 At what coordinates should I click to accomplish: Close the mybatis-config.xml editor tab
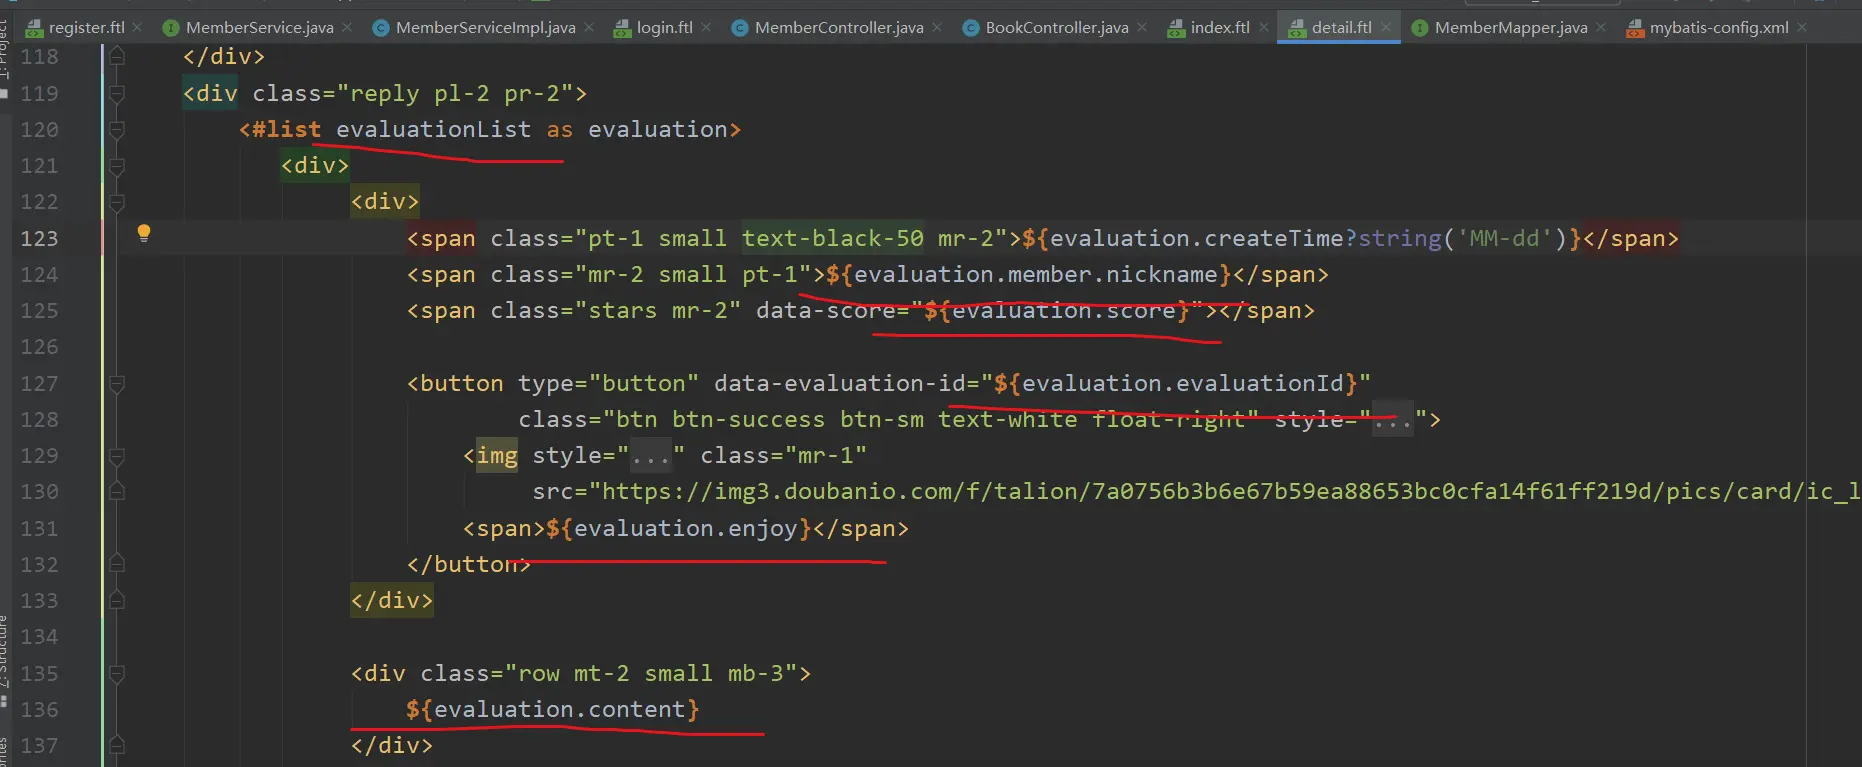point(1802,27)
